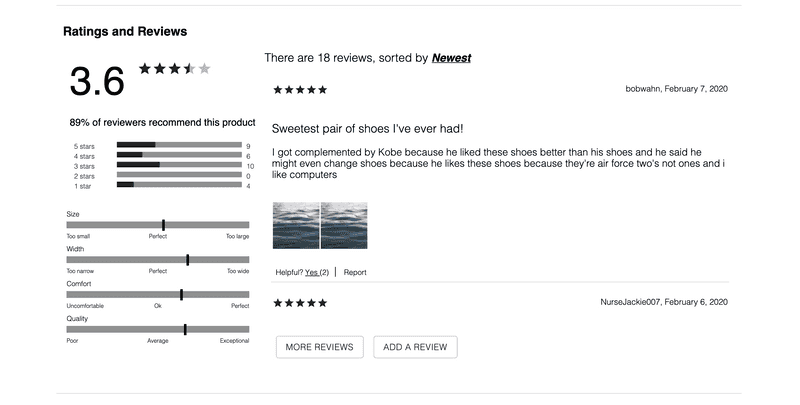Click the Add a Review button
This screenshot has height=405, width=800.
[x=415, y=347]
